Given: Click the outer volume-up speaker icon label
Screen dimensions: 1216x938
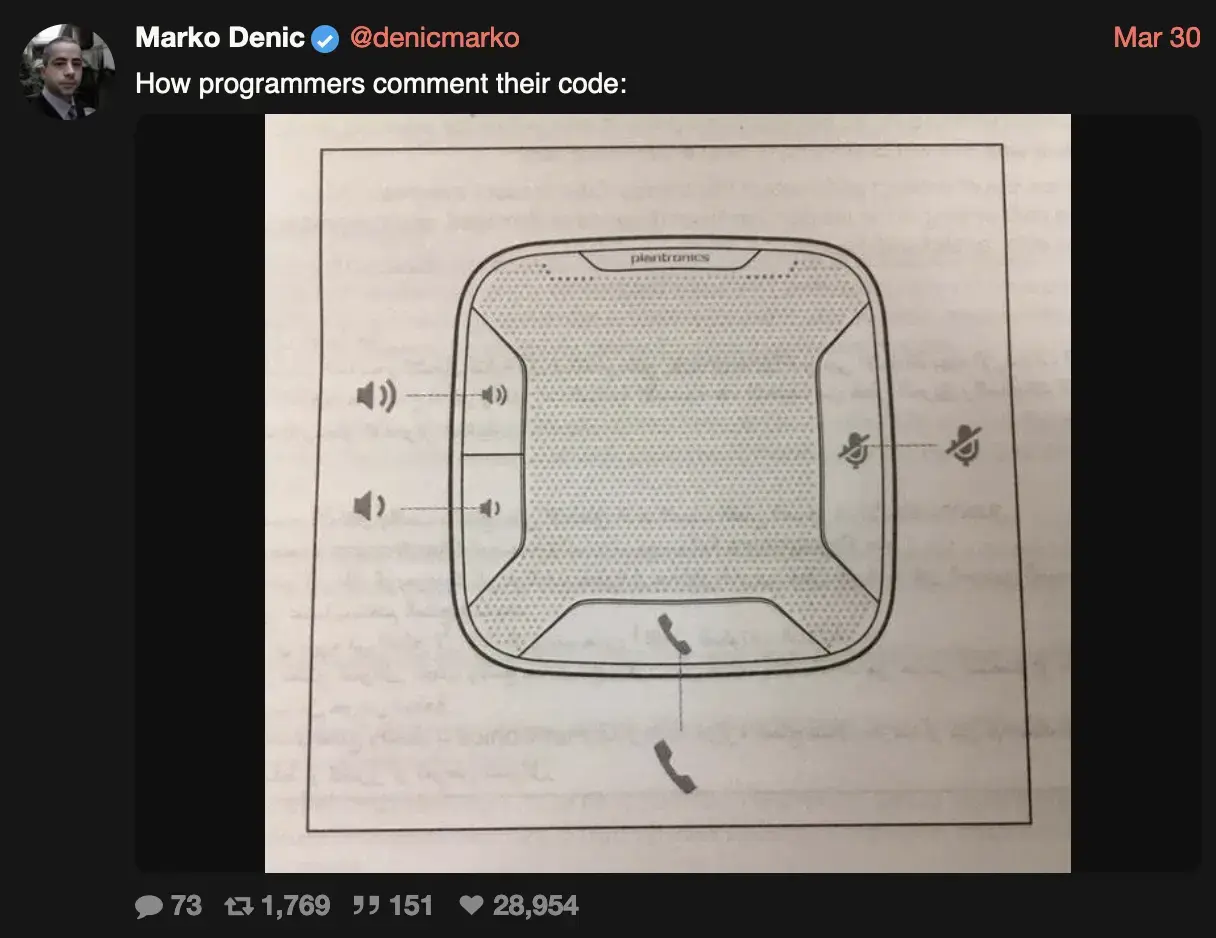Looking at the screenshot, I should coord(376,396).
